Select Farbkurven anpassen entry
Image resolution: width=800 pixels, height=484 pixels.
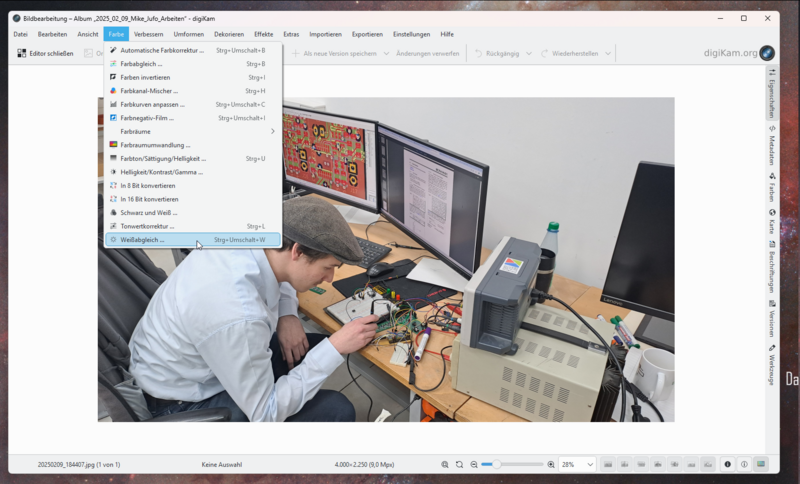click(x=193, y=105)
